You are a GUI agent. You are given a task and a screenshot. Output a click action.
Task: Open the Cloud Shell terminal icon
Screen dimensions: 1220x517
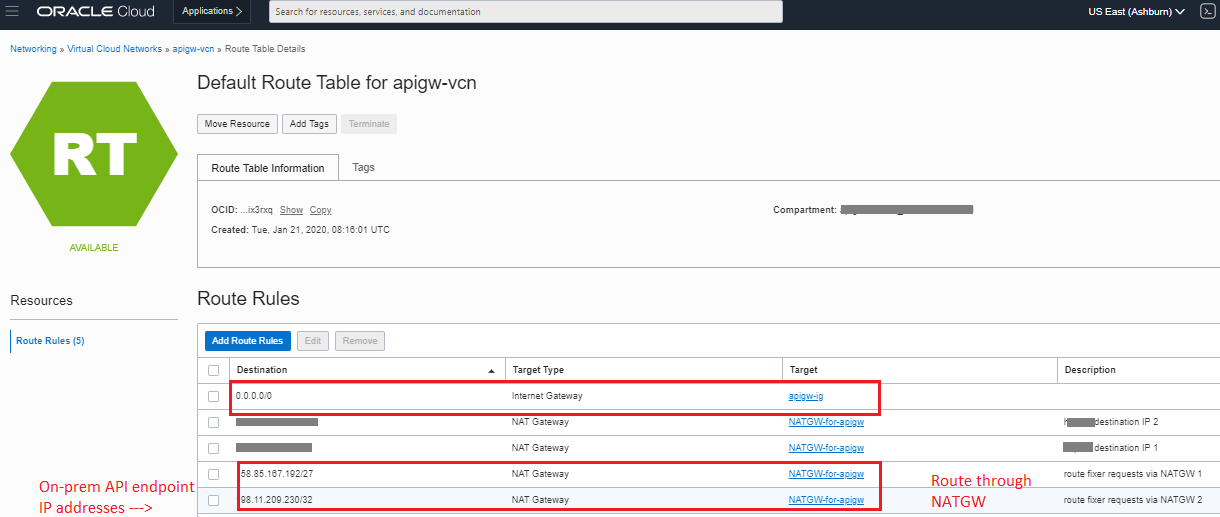click(x=1206, y=12)
